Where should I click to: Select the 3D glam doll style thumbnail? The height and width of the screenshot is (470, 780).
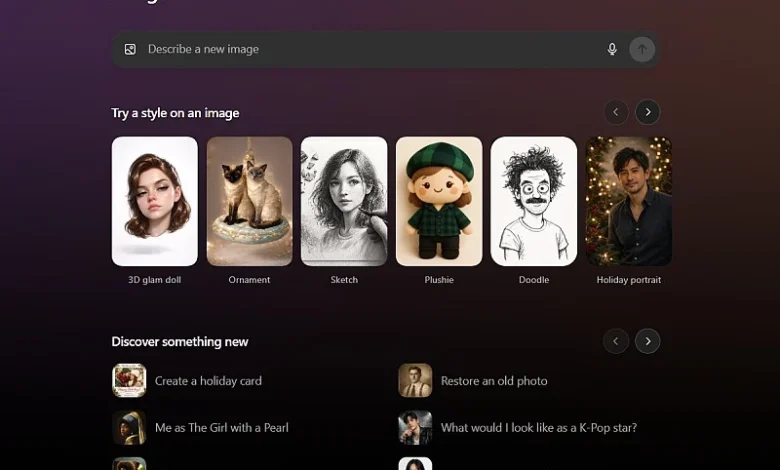155,201
